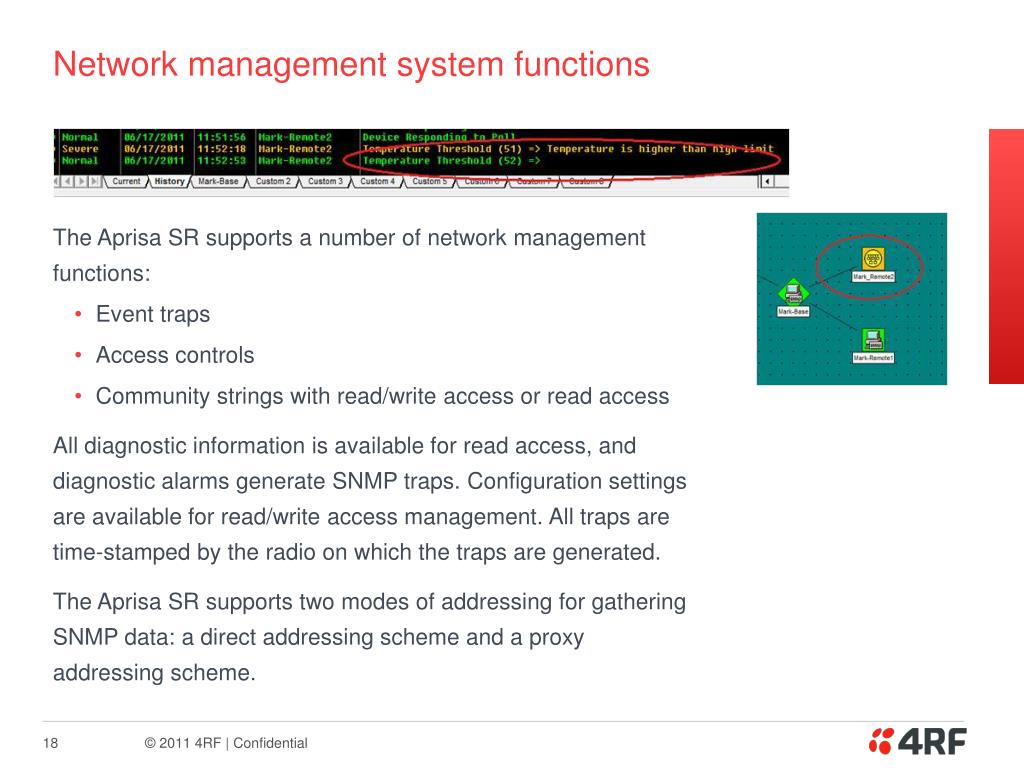Image resolution: width=1024 pixels, height=768 pixels.
Task: Open the Custom 7 tab
Action: (x=534, y=182)
